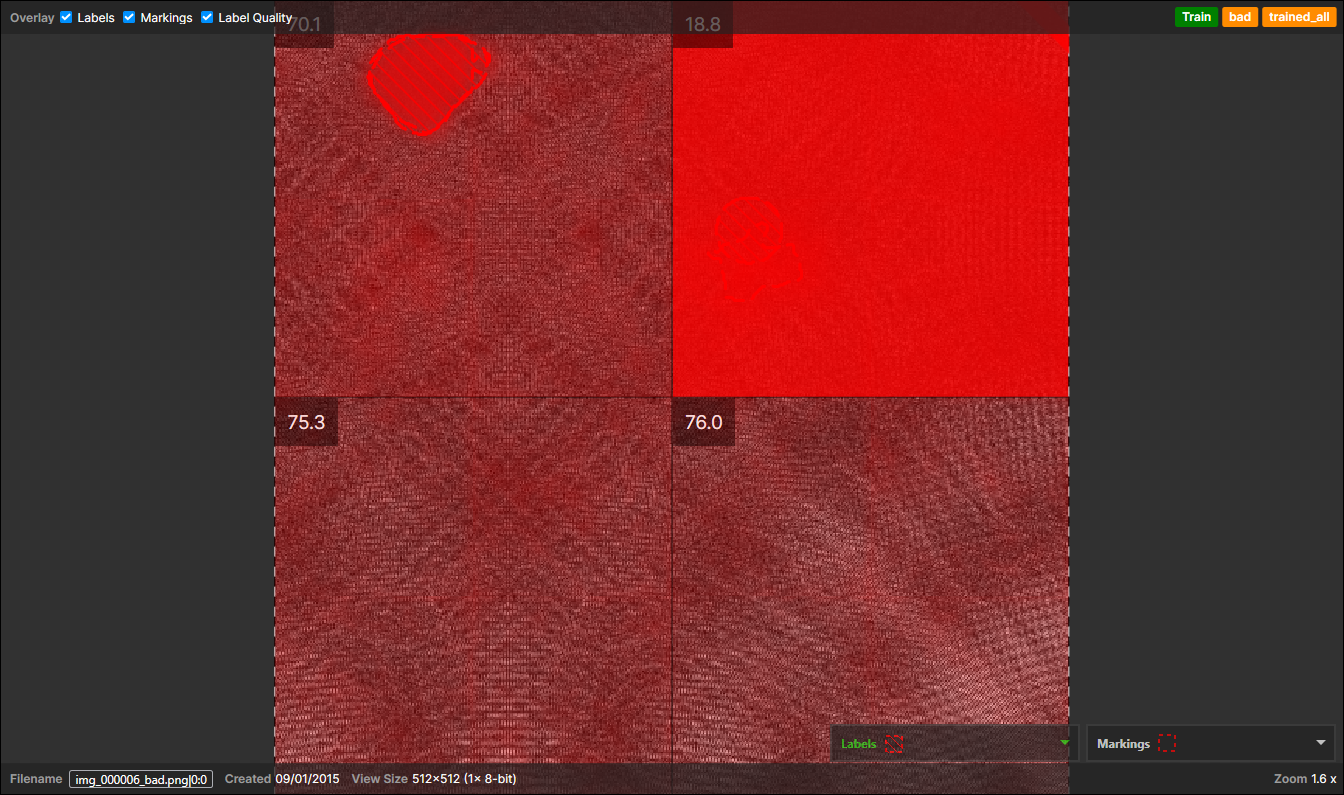
Task: Click the Created date 09/01/2015
Action: [x=307, y=779]
